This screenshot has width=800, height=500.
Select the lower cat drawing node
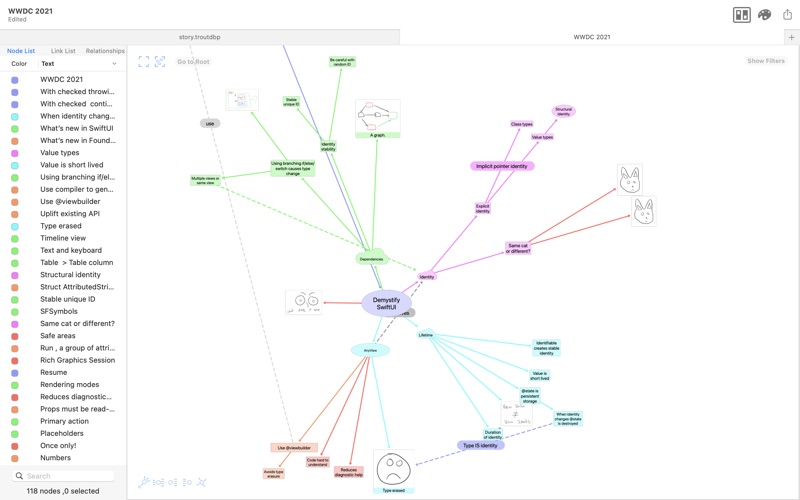pos(643,211)
